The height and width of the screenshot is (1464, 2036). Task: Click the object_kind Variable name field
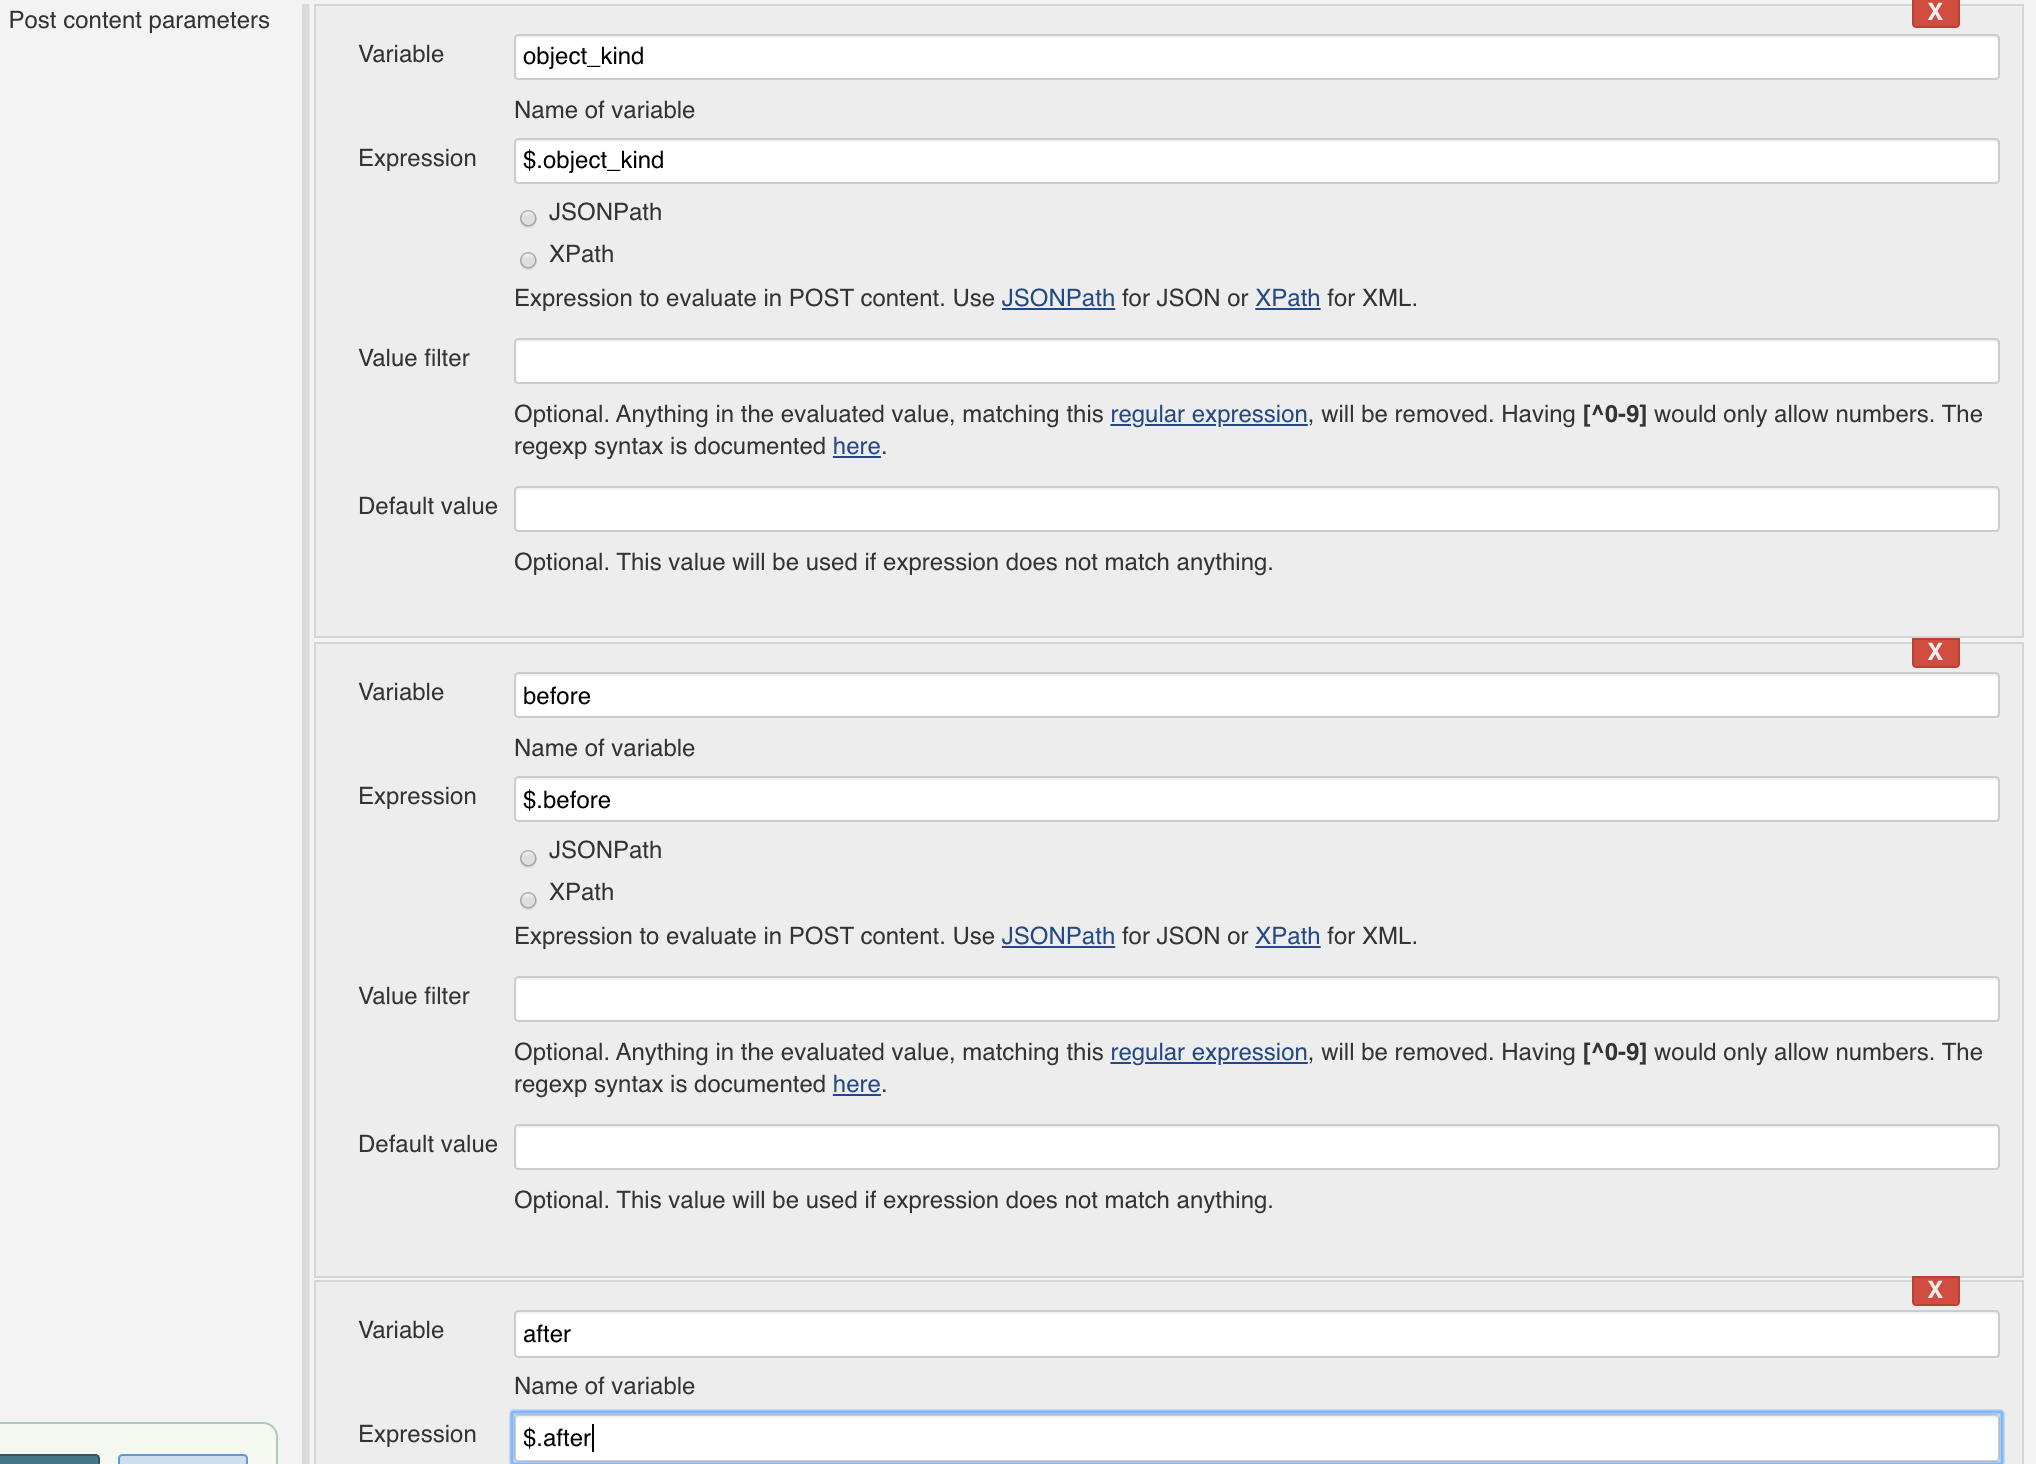pyautogui.click(x=1256, y=57)
